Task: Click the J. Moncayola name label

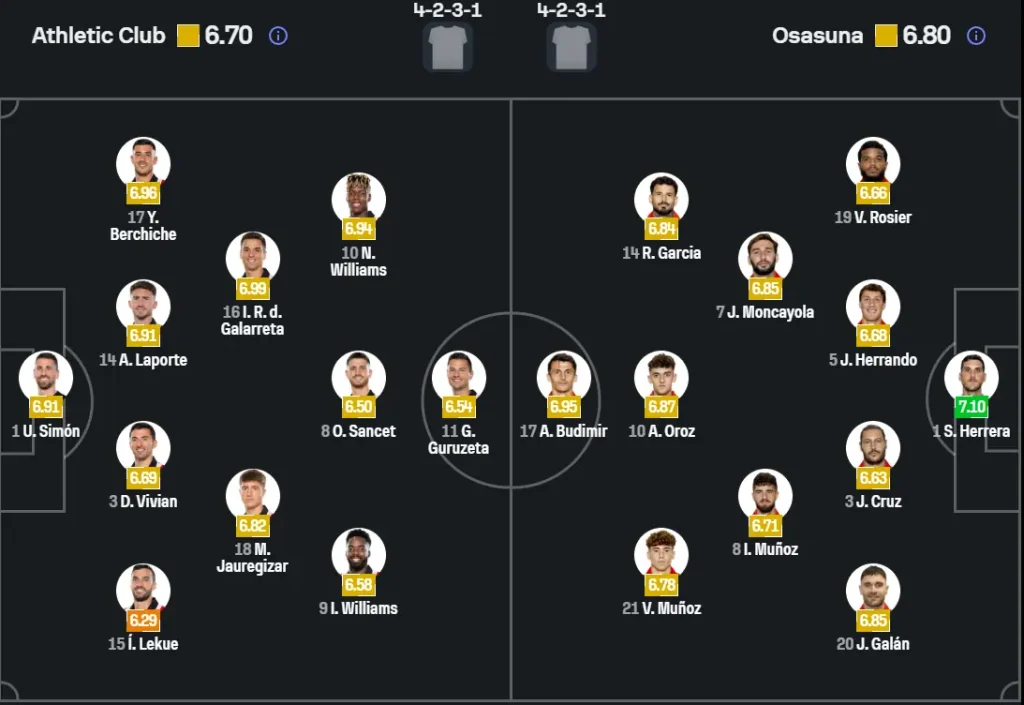Action: [765, 312]
